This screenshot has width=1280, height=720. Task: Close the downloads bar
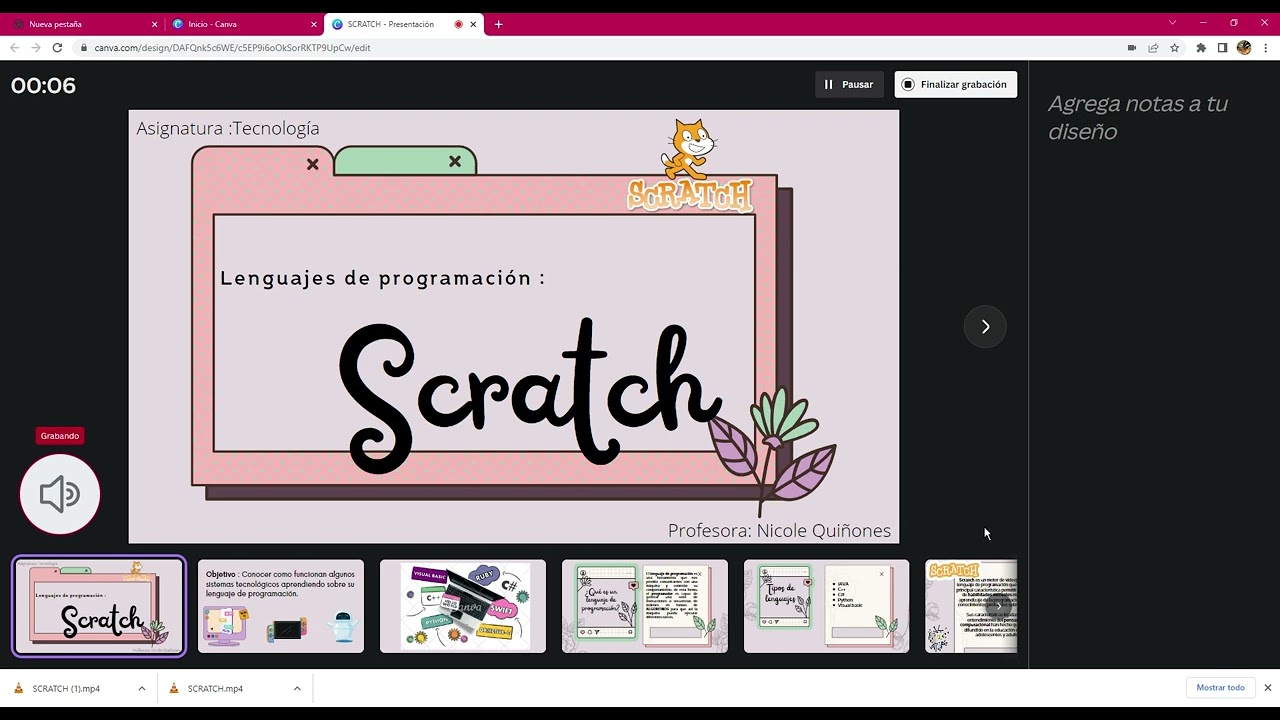click(1268, 688)
